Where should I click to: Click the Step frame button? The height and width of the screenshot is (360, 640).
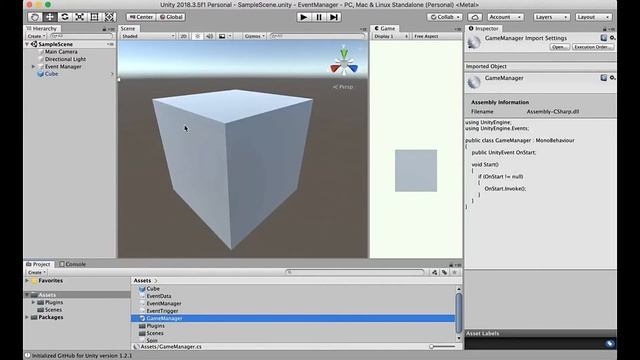tap(334, 17)
